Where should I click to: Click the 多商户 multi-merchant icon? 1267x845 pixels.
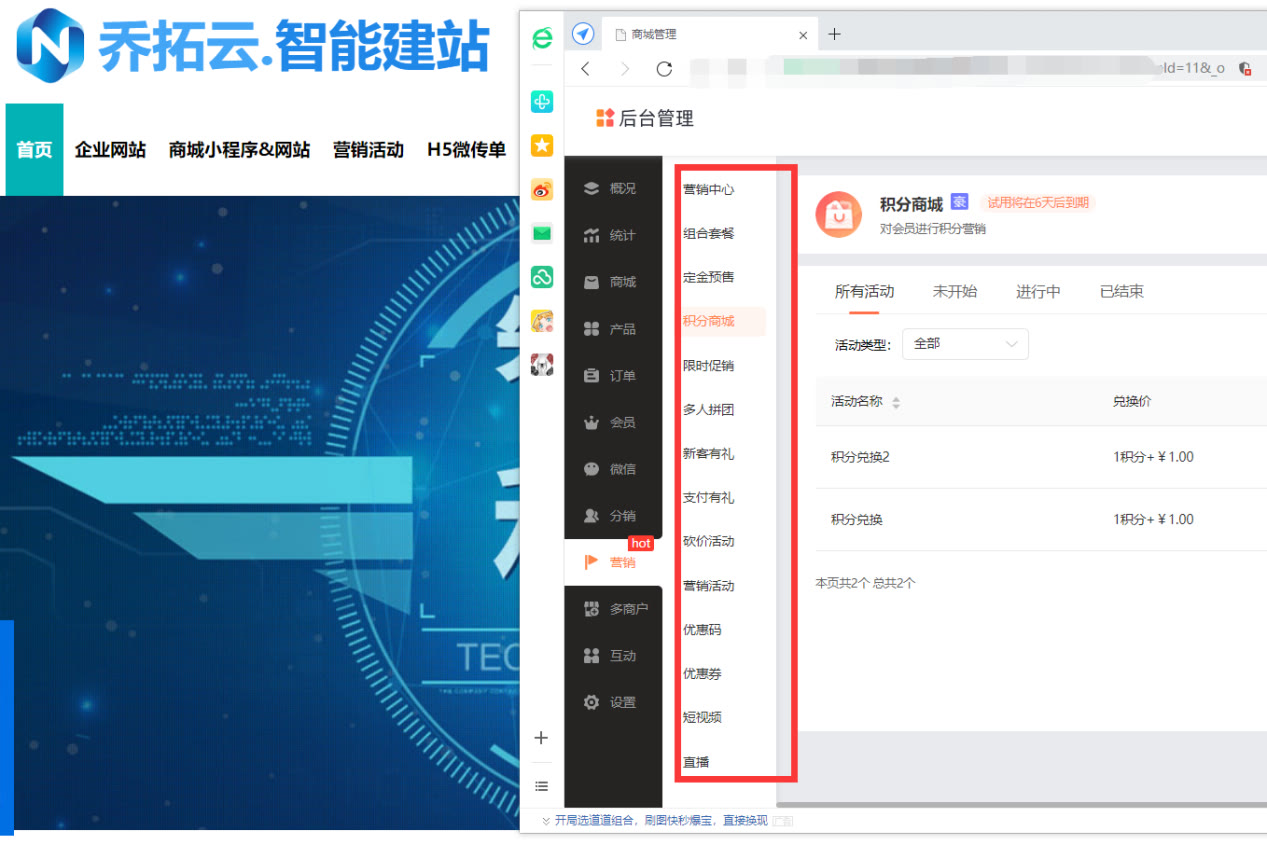pos(611,608)
